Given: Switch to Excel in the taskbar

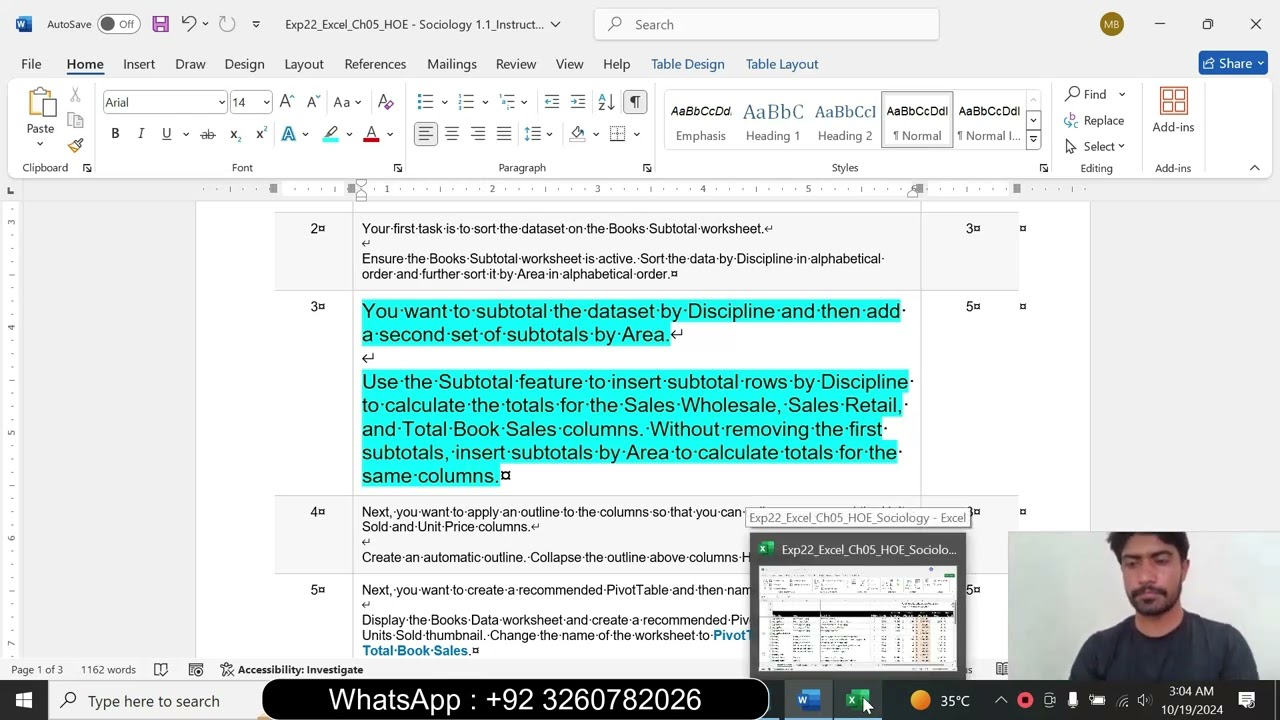Looking at the screenshot, I should [x=858, y=700].
